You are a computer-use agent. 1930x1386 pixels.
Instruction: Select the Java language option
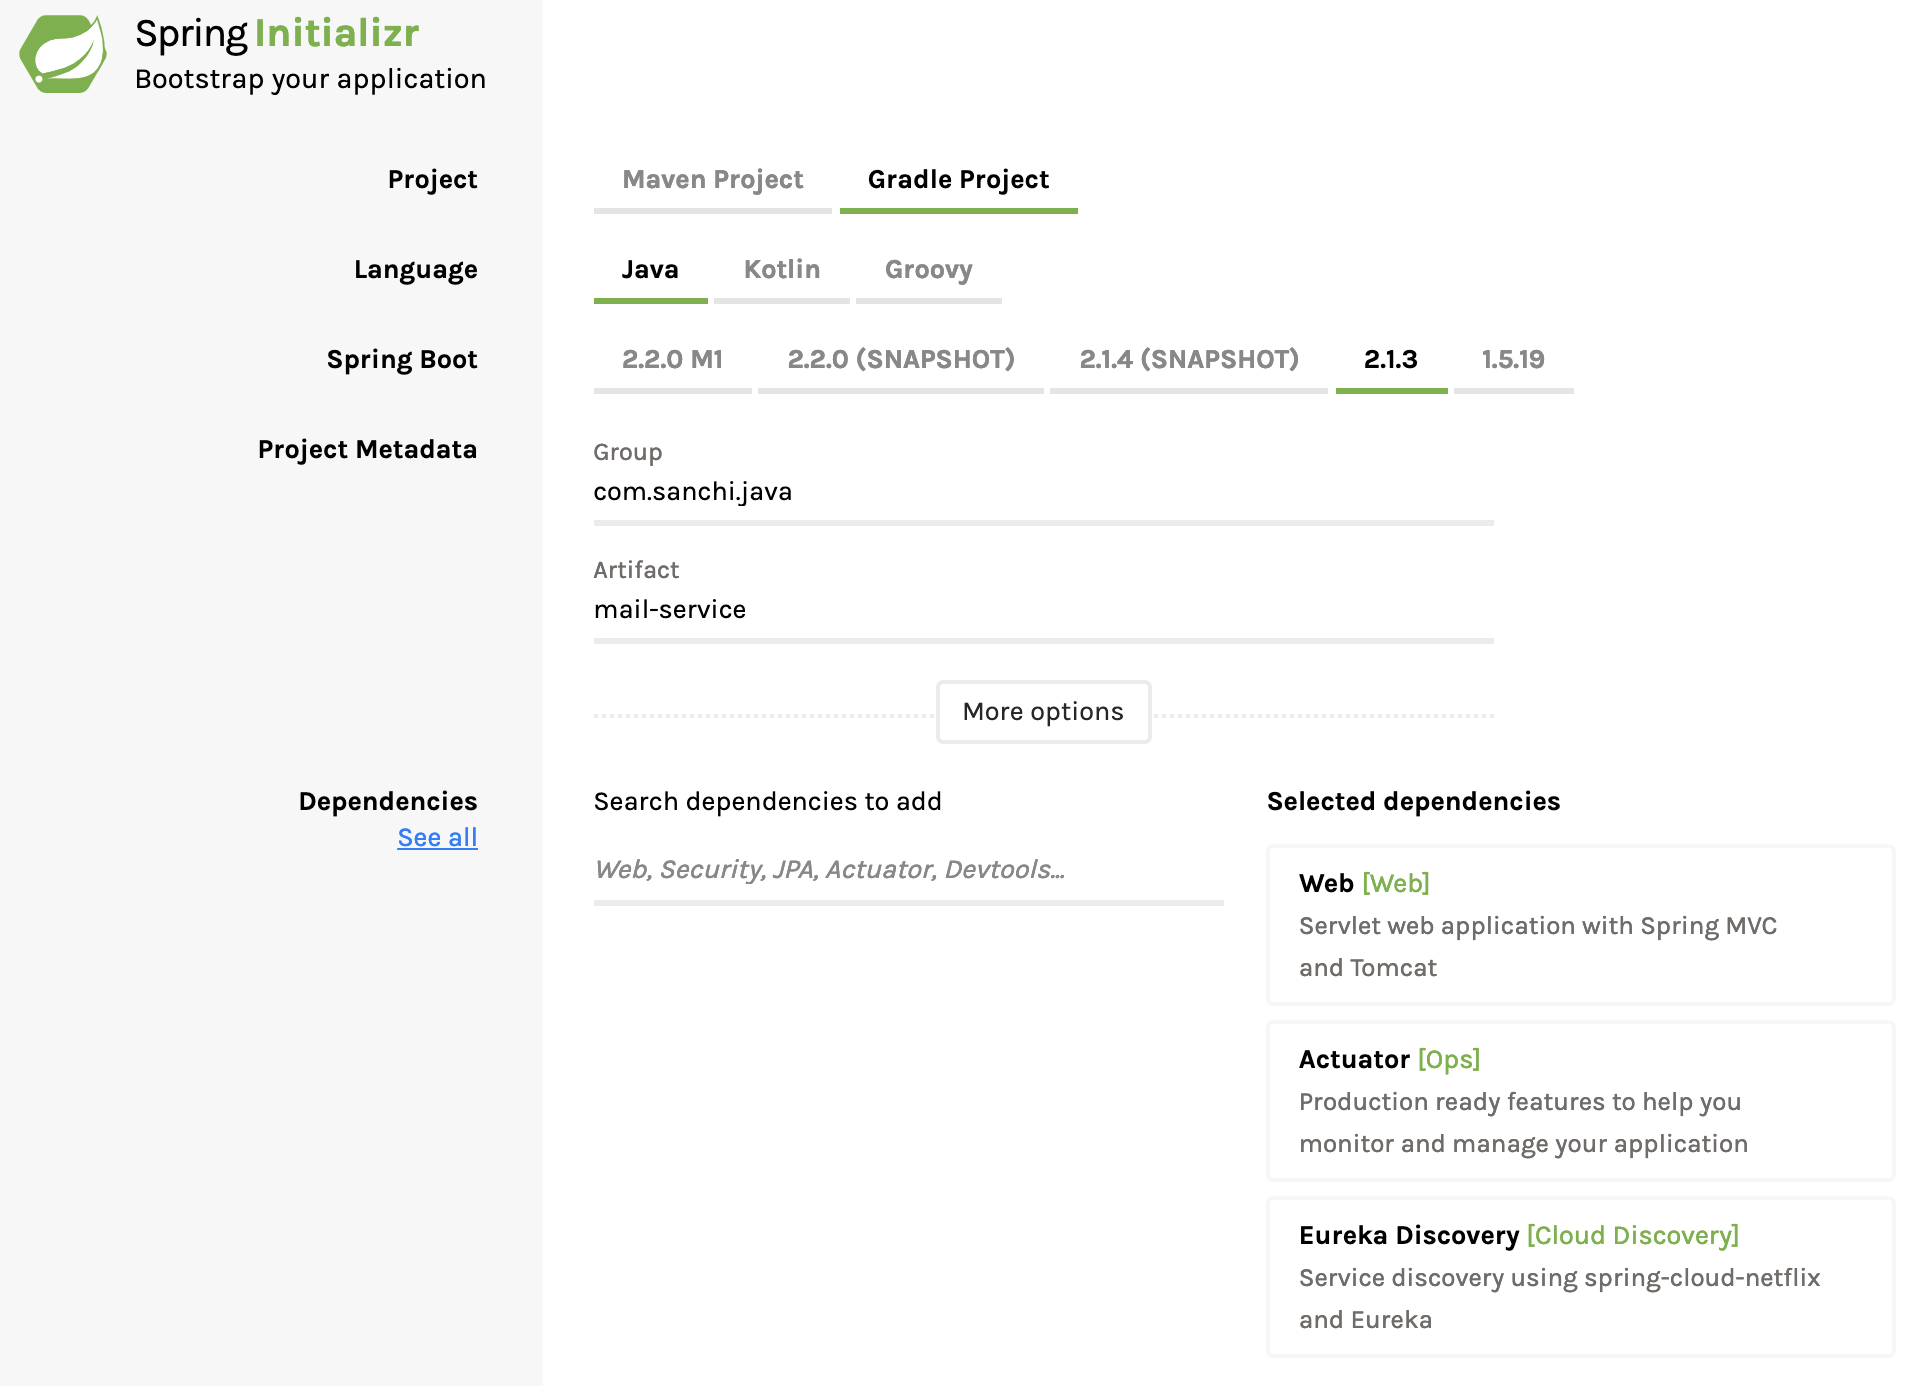650,270
